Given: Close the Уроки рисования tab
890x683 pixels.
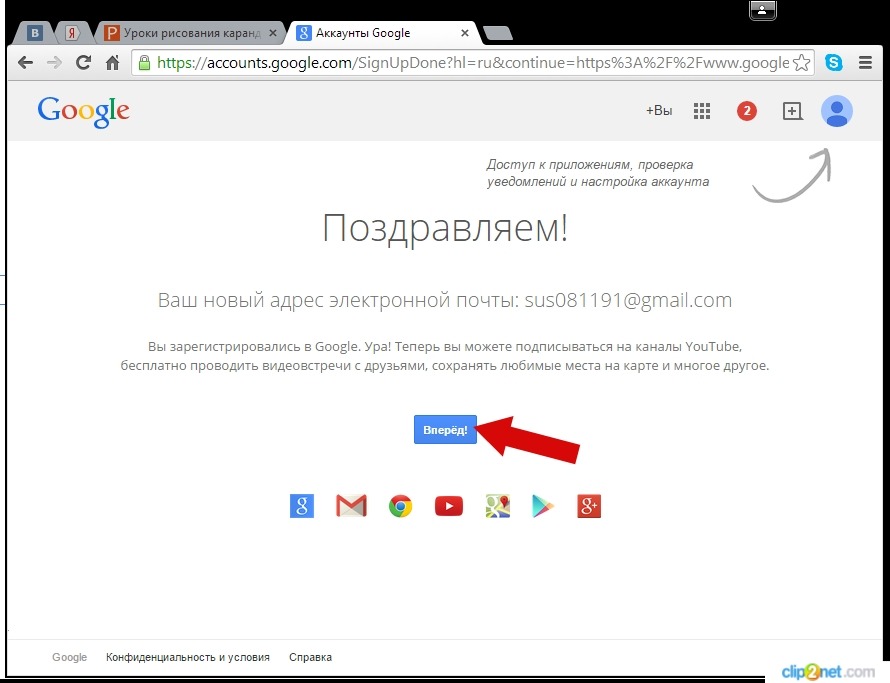Looking at the screenshot, I should 272,33.
